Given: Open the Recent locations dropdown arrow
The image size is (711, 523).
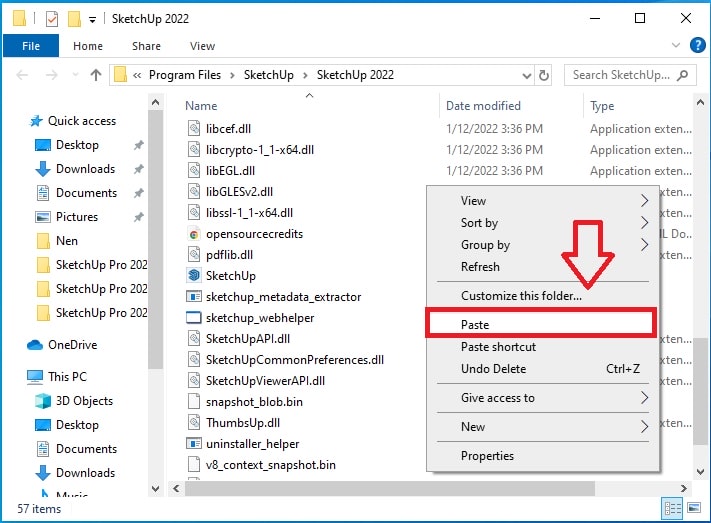Looking at the screenshot, I should coord(75,75).
